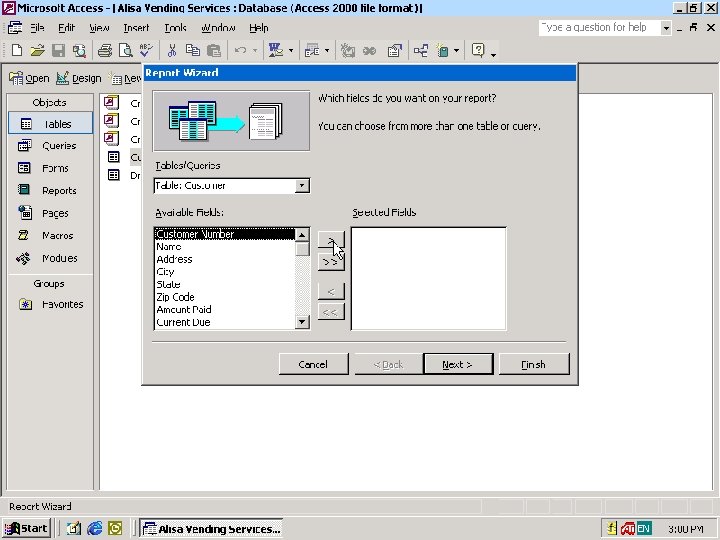Click the Type a question for help field
The width and height of the screenshot is (720, 540).
(x=600, y=28)
